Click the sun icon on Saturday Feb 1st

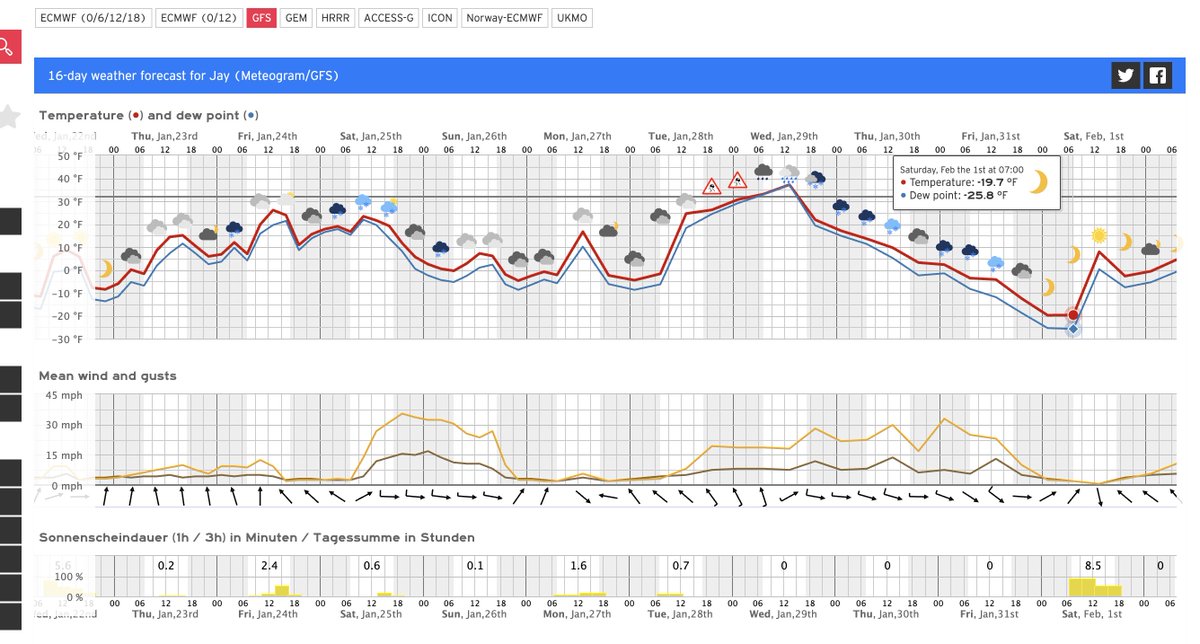point(1099,236)
